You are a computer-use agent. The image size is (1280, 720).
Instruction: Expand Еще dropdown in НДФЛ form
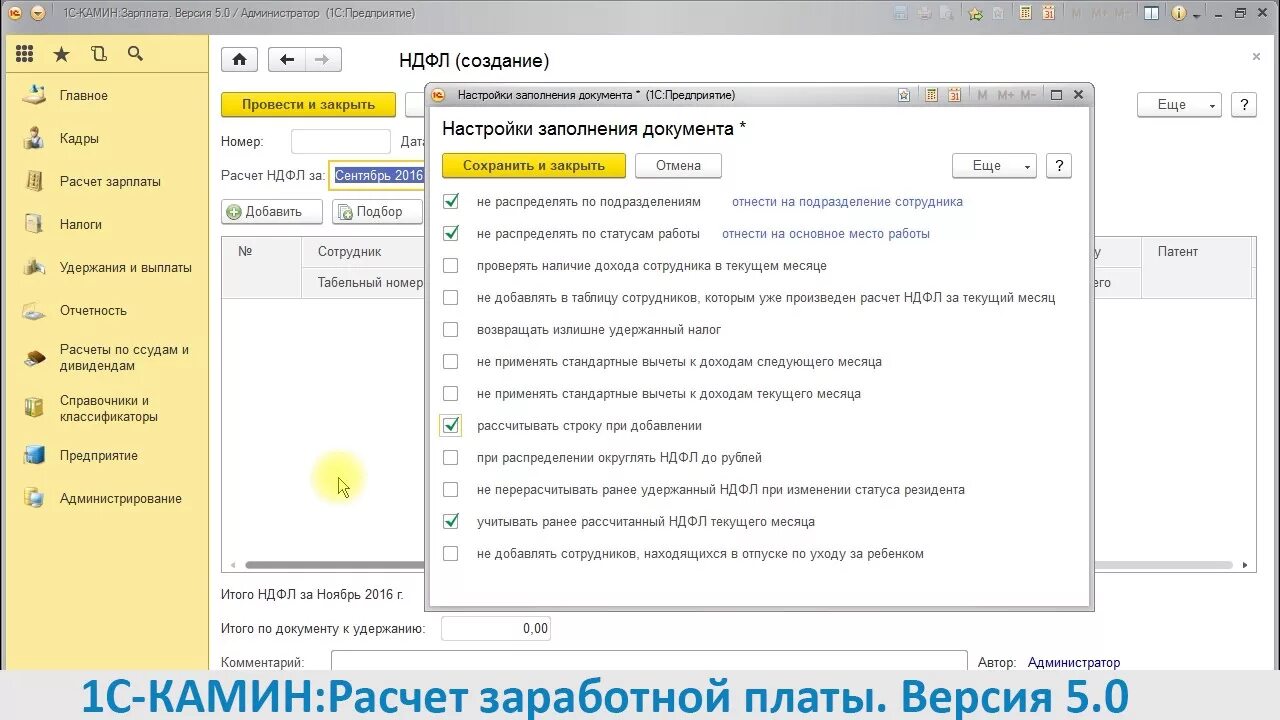tap(1179, 105)
